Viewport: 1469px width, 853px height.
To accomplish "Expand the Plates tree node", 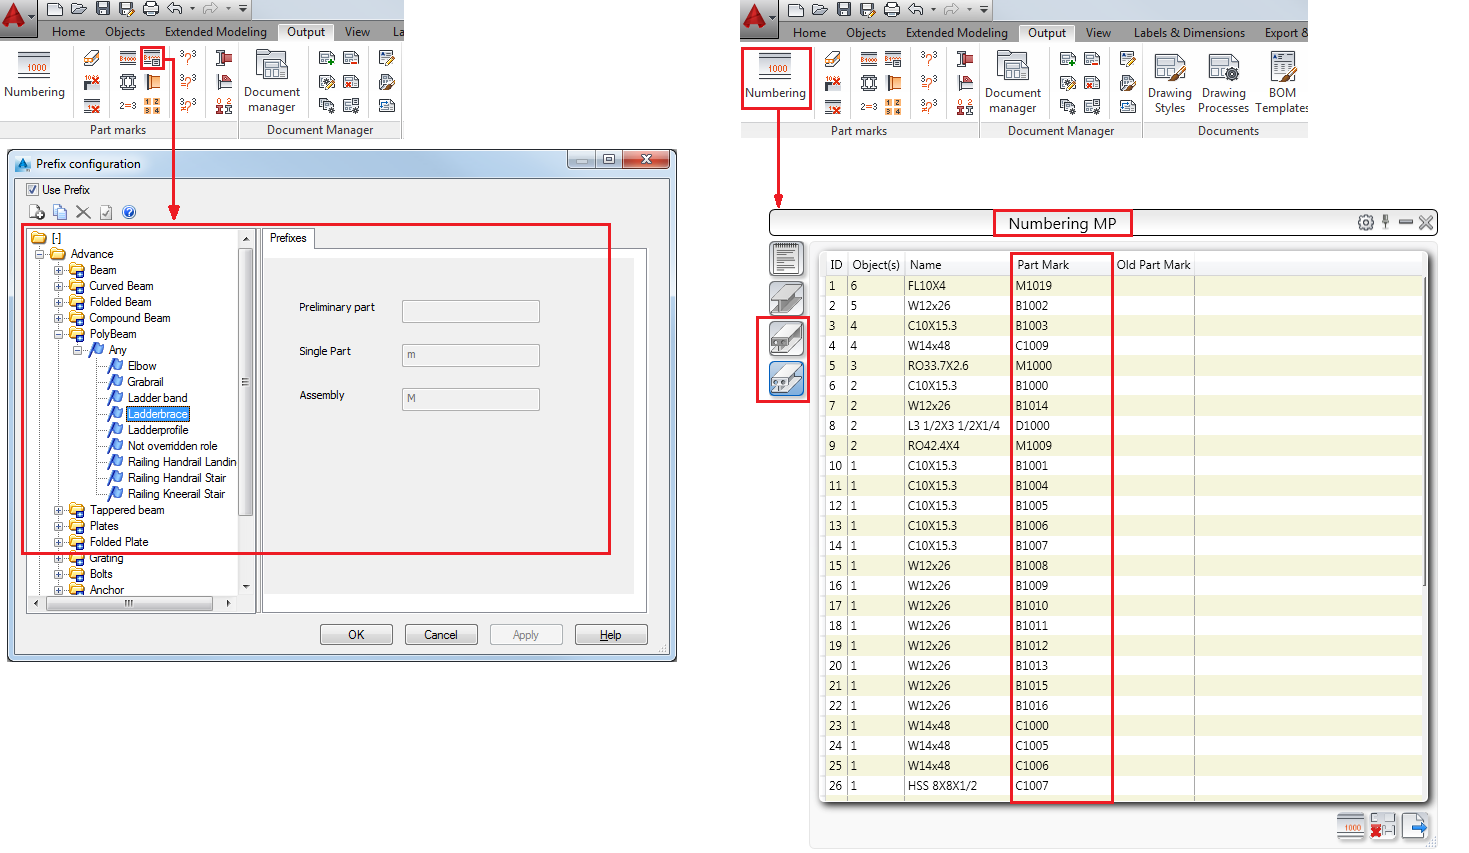I will coord(58,525).
